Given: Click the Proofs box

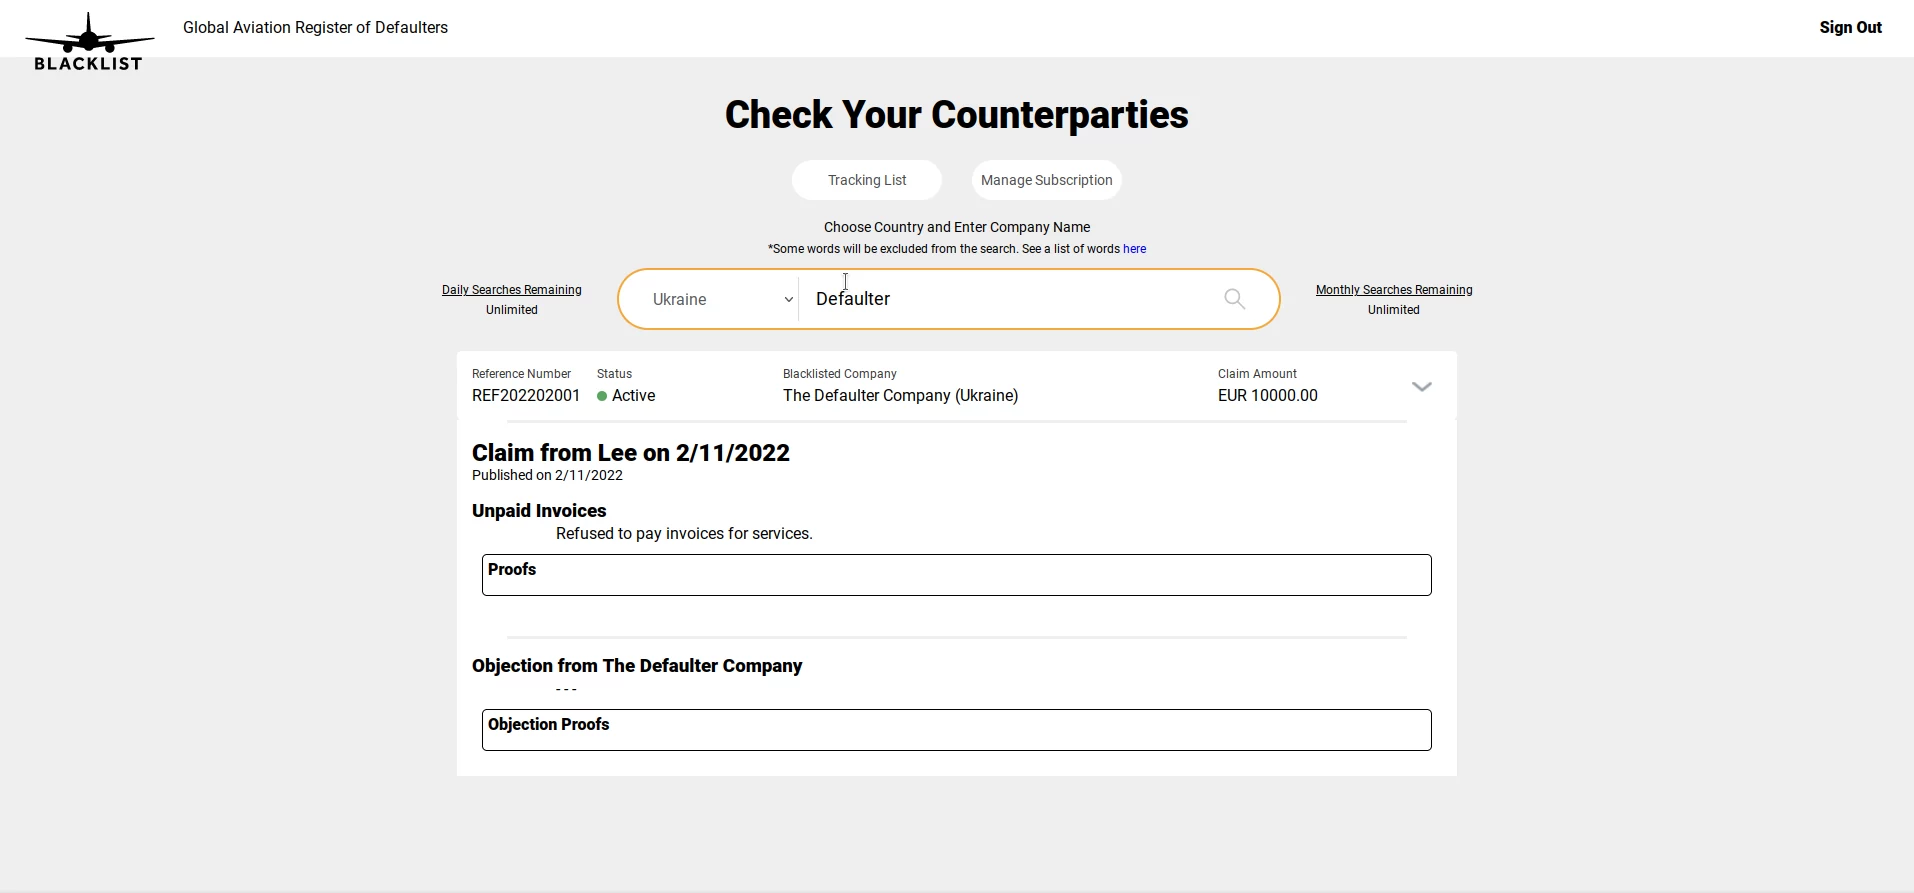Looking at the screenshot, I should pyautogui.click(x=957, y=575).
